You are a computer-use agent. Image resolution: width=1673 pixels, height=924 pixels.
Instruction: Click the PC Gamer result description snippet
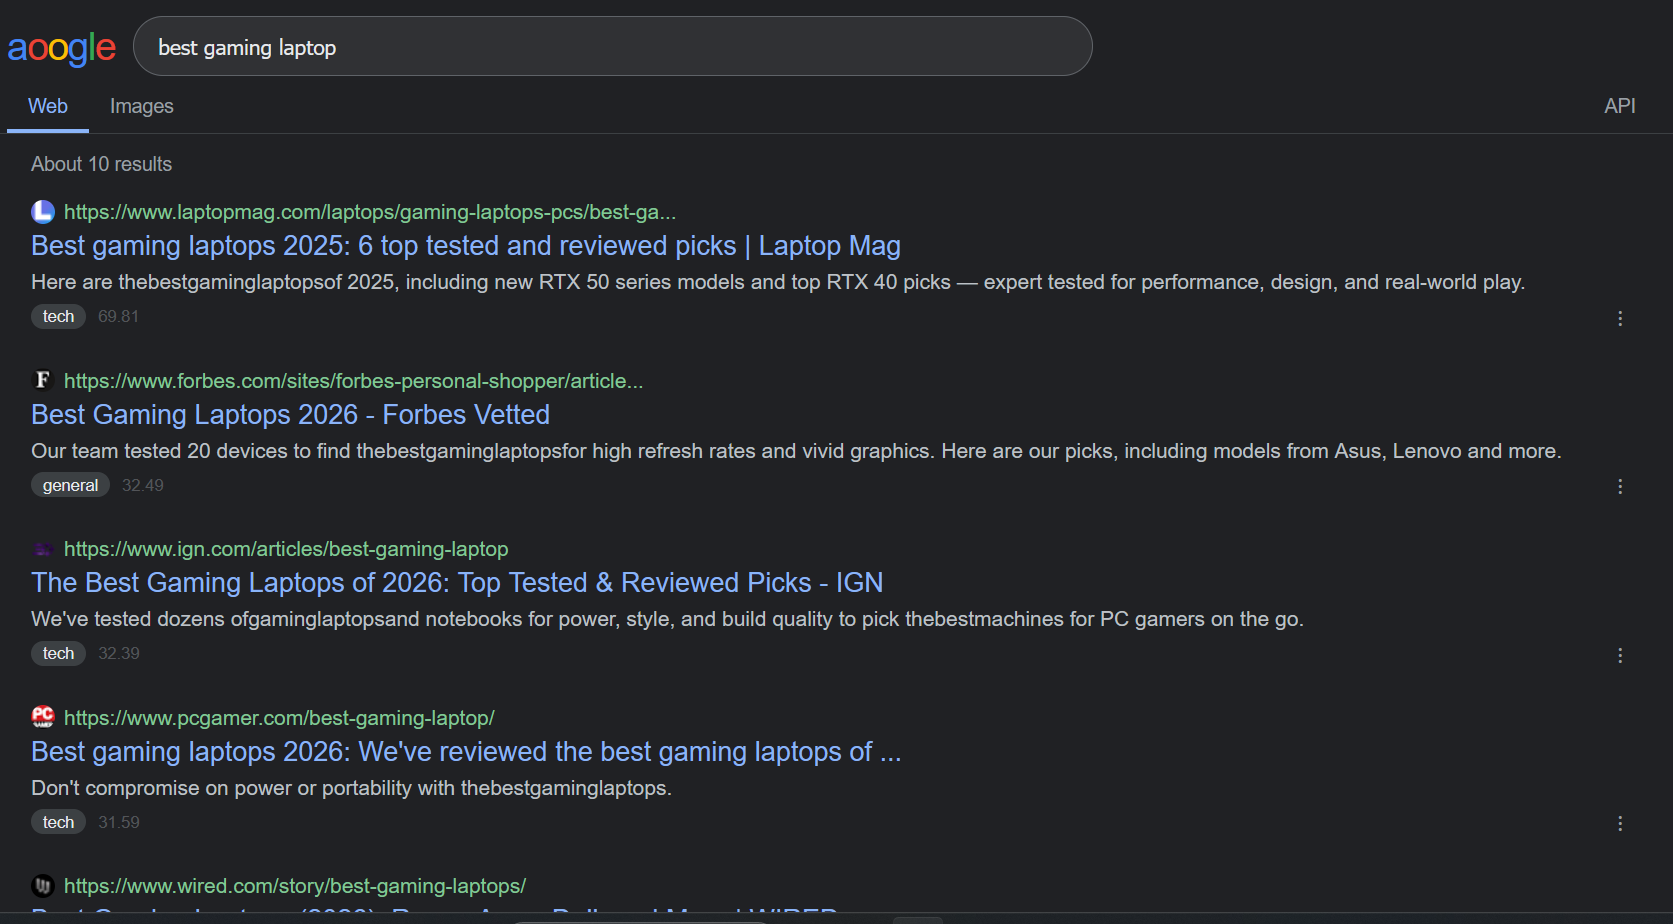tap(351, 788)
